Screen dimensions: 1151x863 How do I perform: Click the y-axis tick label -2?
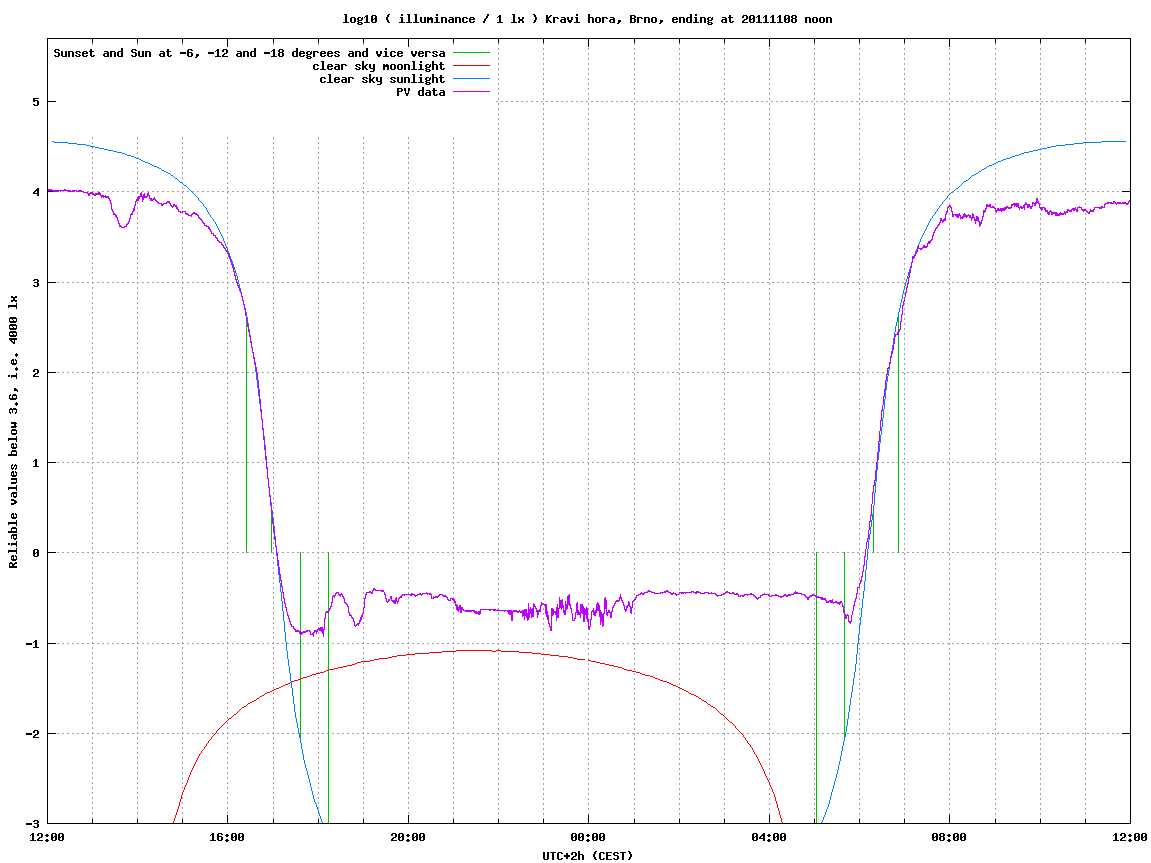tap(32, 734)
